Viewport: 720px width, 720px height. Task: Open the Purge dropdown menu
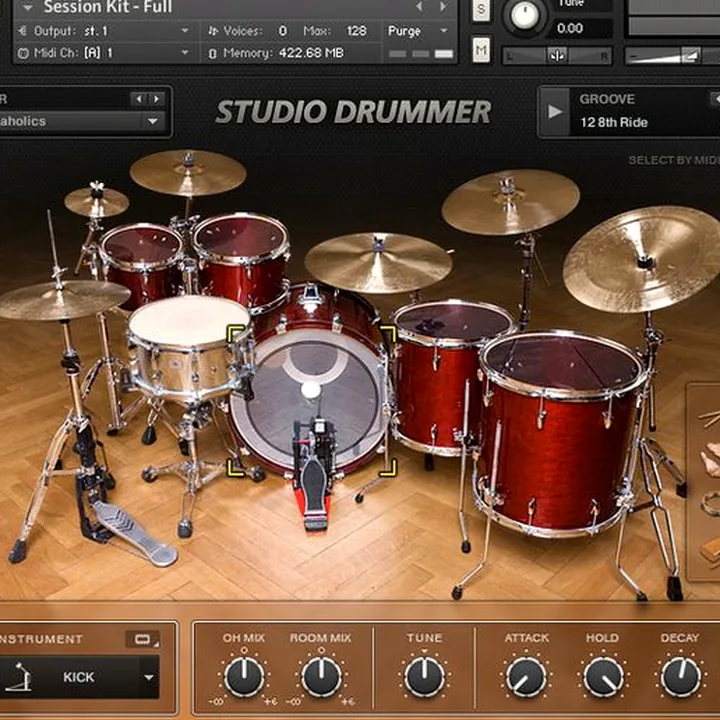(417, 31)
